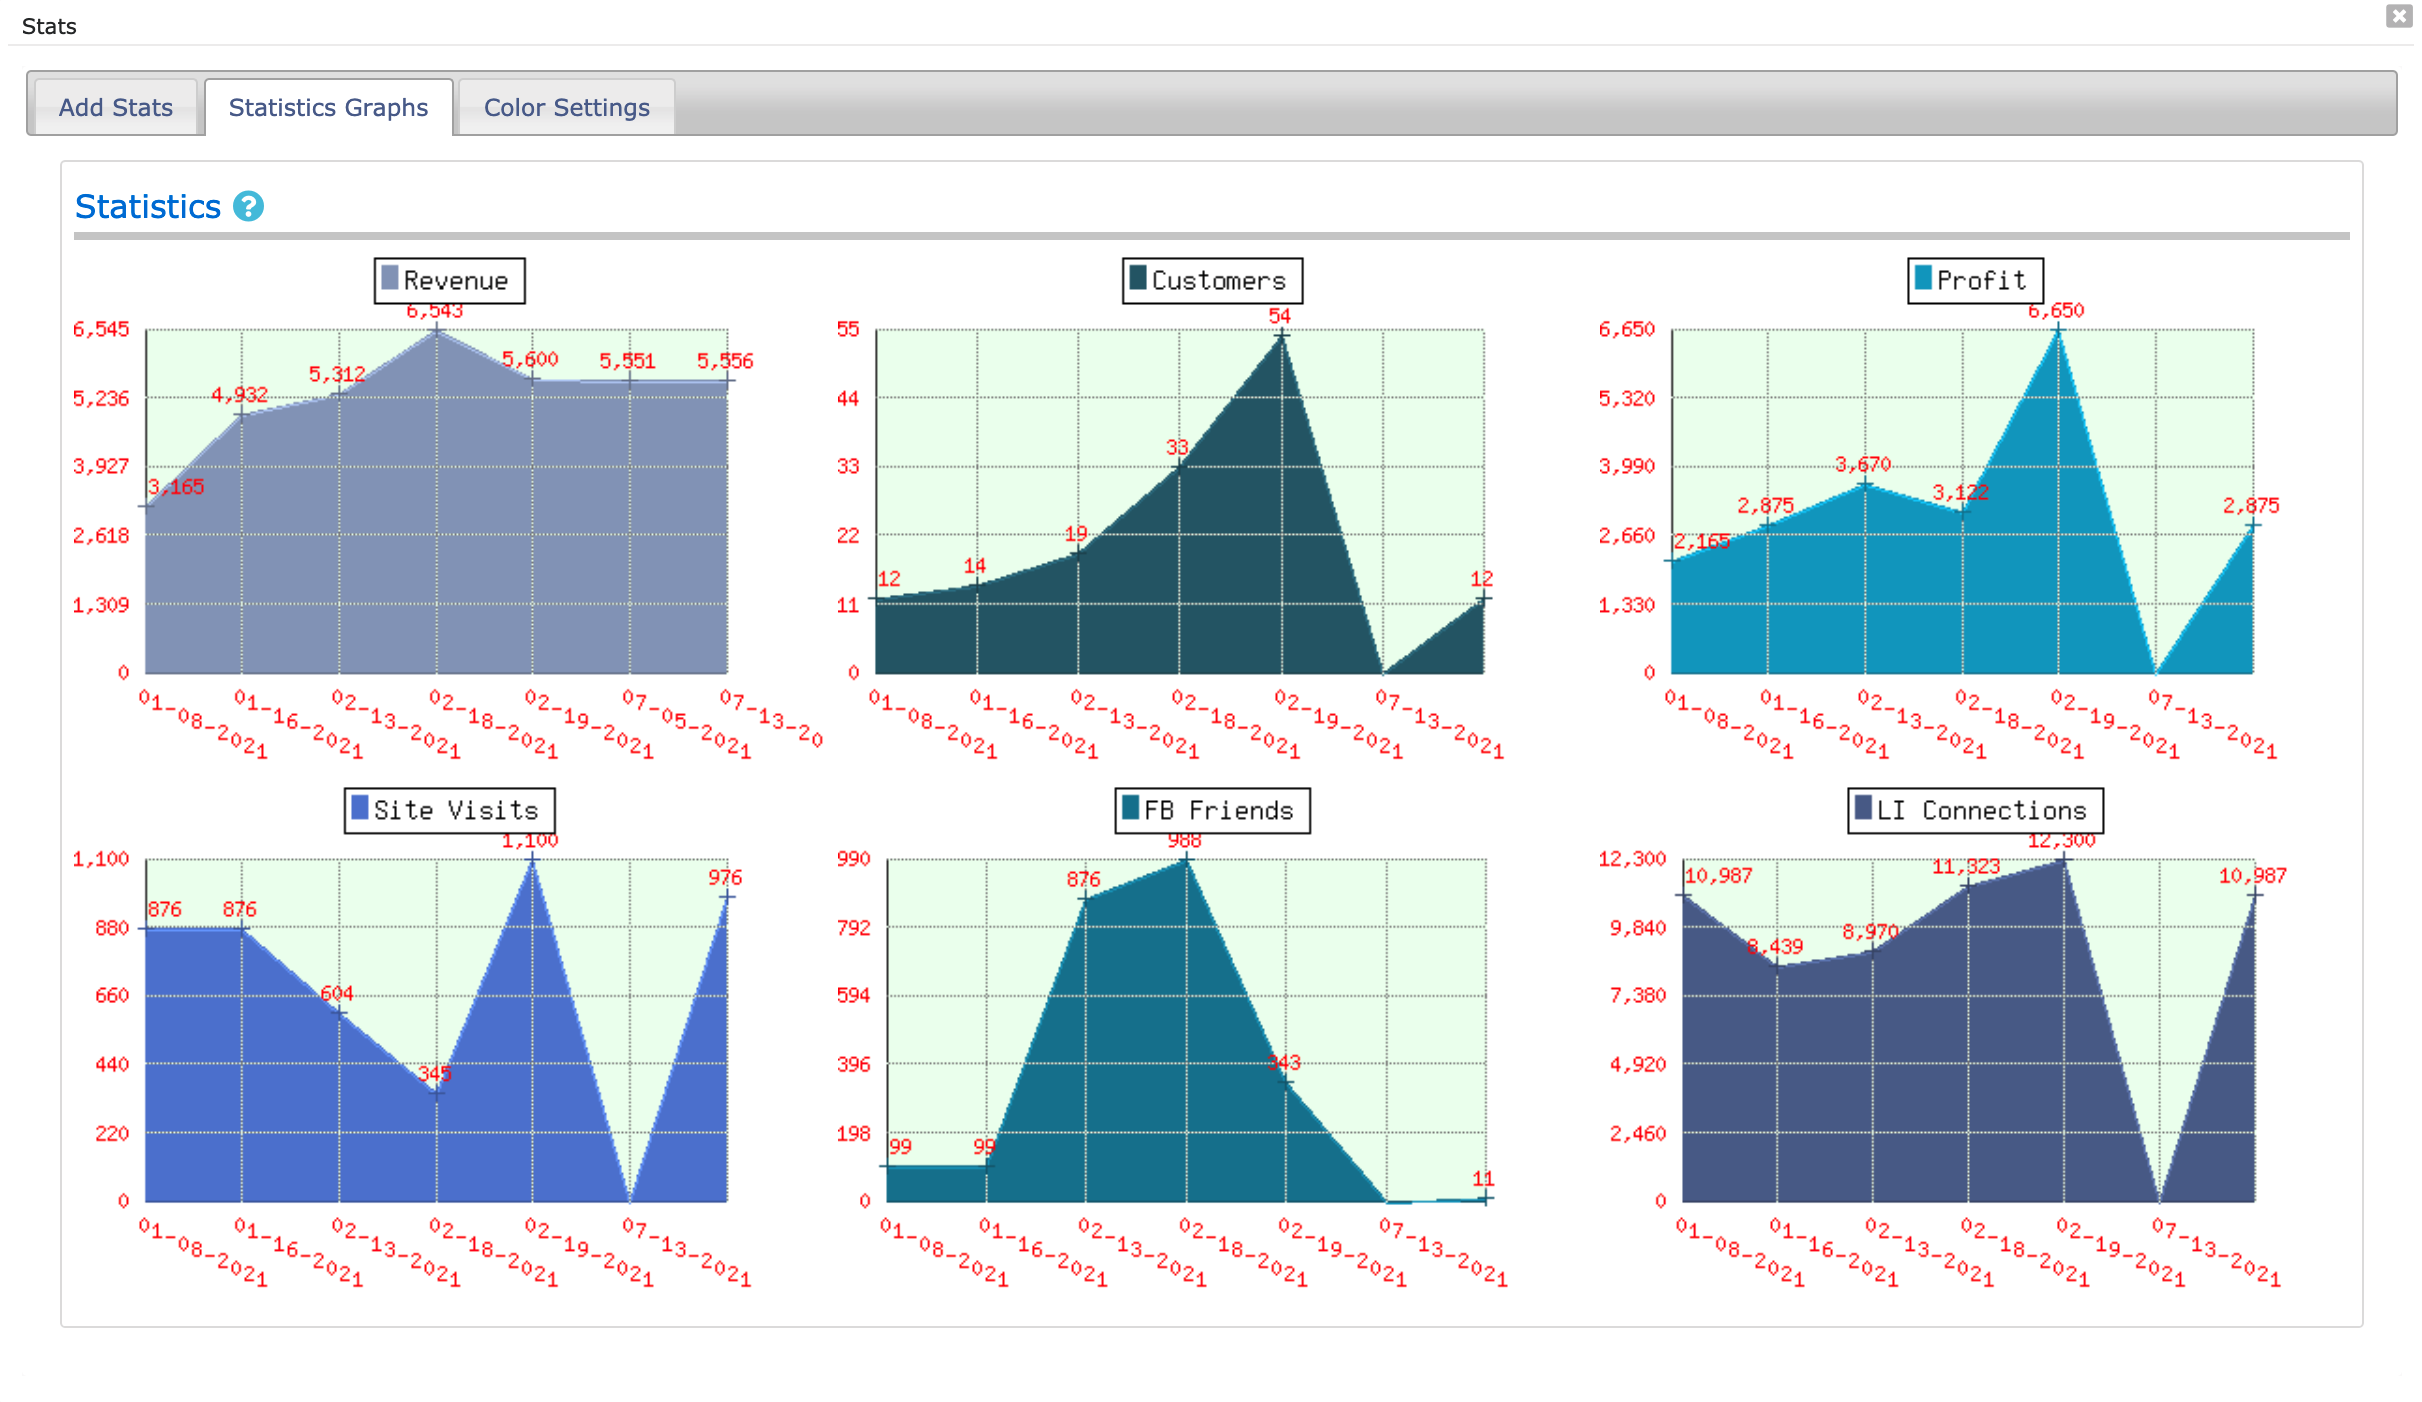The height and width of the screenshot is (1402, 2422).
Task: Switch to the Add Stats tab
Action: pos(115,107)
